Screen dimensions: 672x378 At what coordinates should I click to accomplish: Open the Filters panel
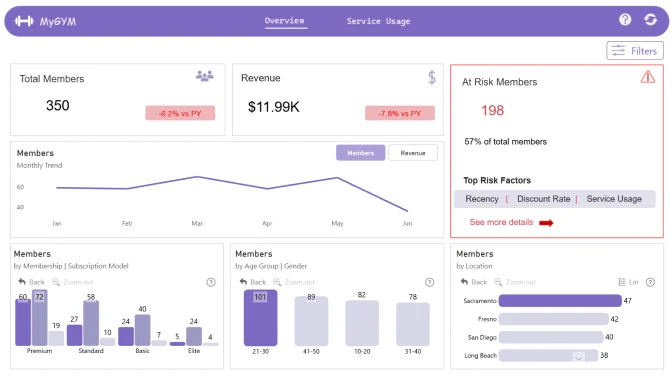click(635, 51)
